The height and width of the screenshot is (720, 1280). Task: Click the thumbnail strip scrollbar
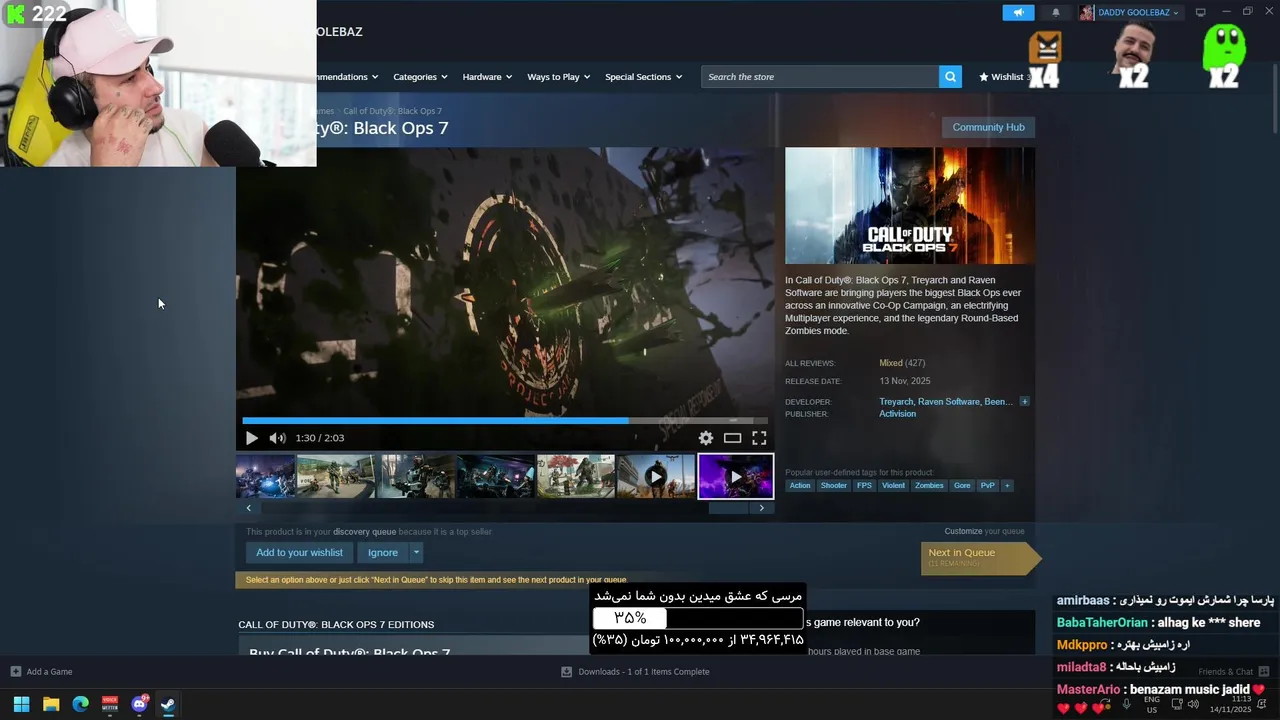tap(728, 508)
